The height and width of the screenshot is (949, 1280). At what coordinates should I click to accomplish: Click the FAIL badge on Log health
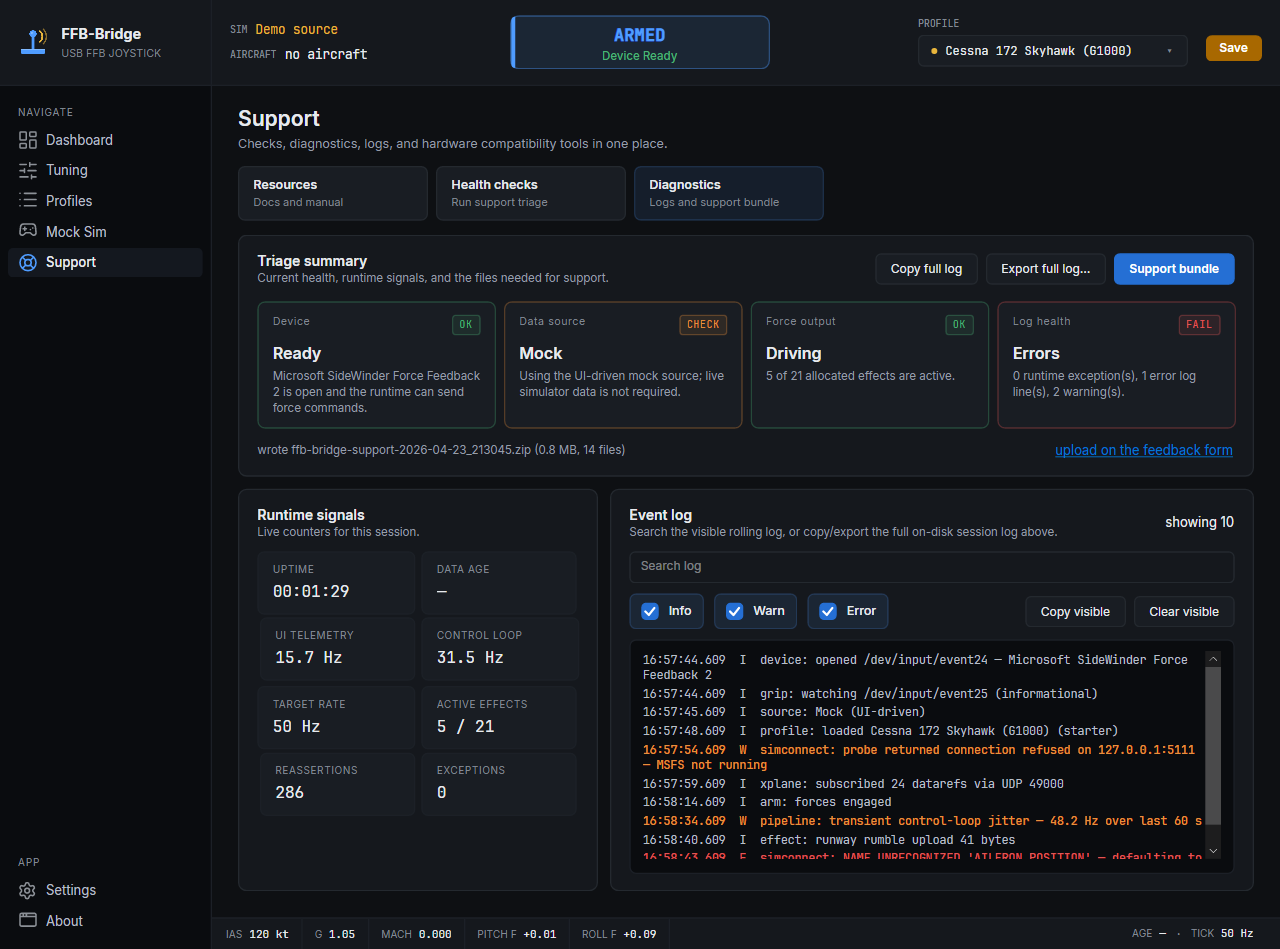point(1199,324)
